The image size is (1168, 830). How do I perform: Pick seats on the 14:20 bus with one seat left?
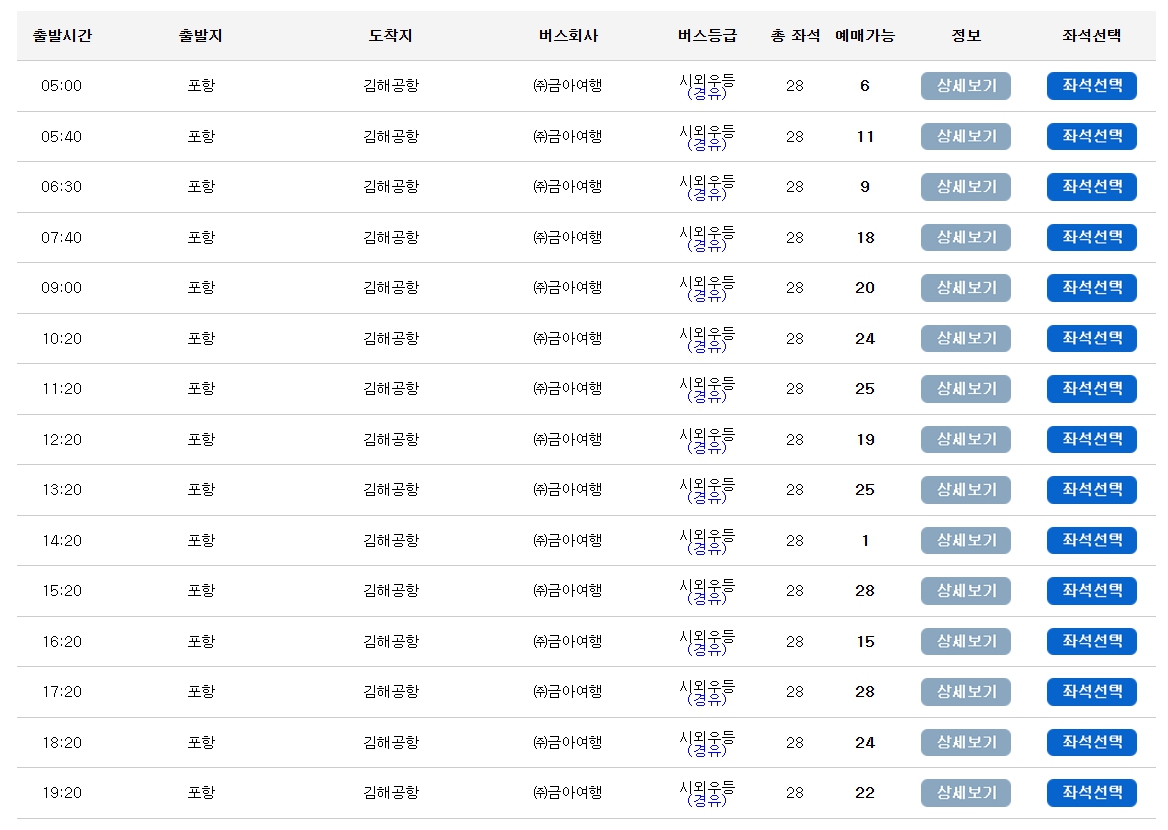click(1091, 540)
